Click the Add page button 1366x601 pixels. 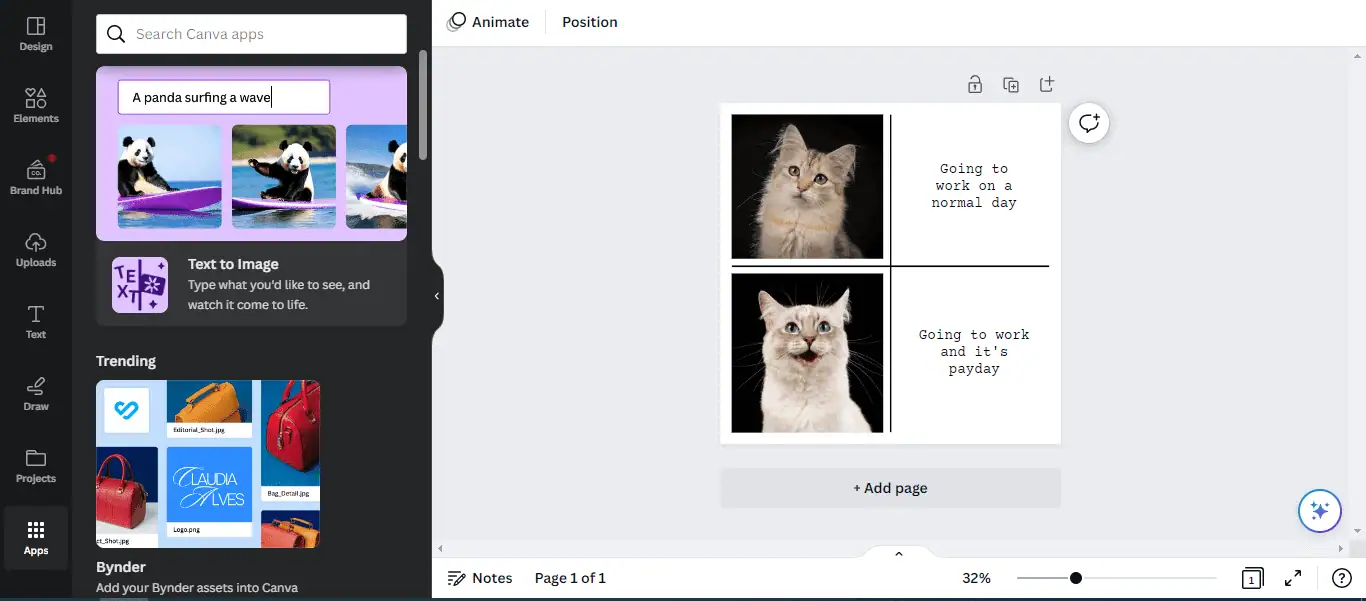(x=890, y=488)
